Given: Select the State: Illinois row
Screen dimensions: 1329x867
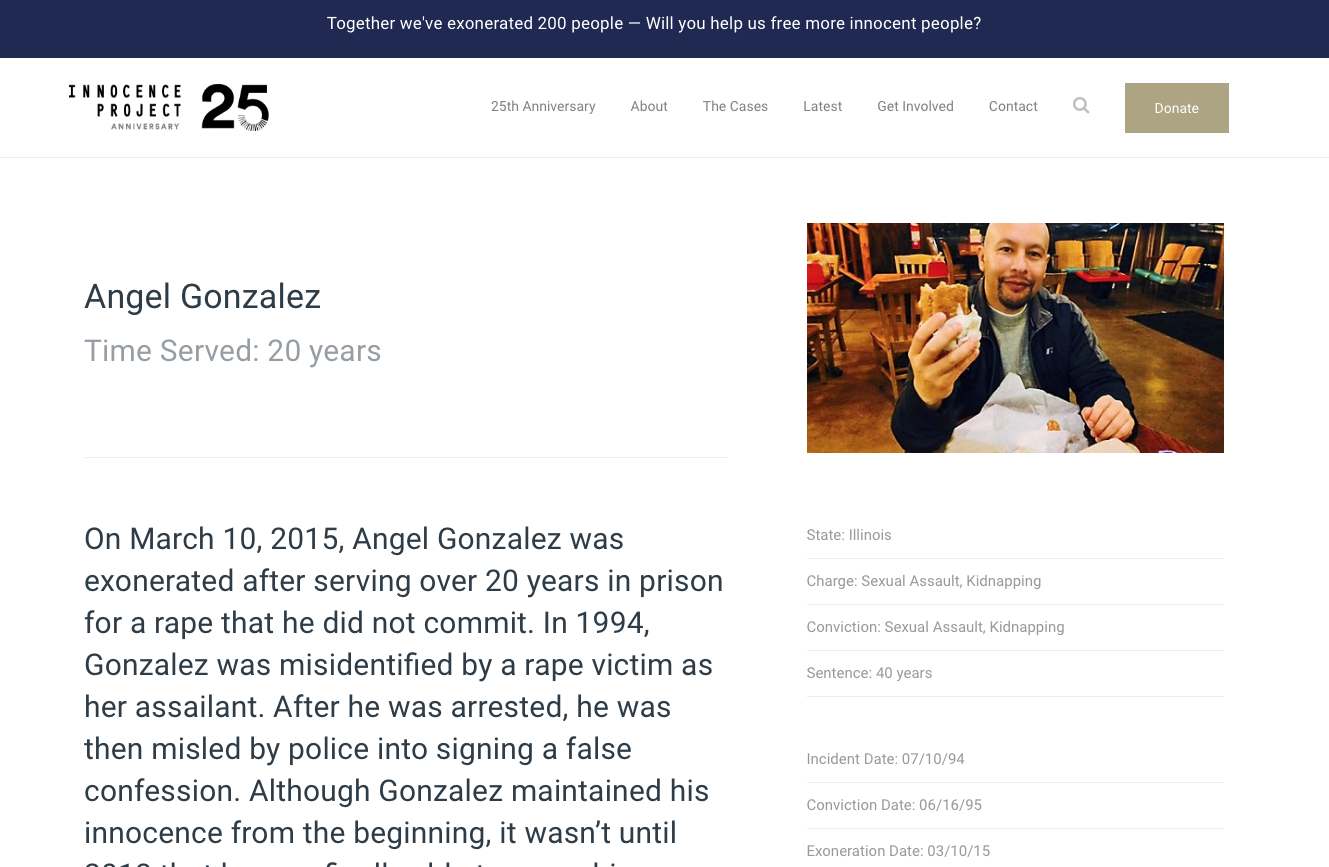Looking at the screenshot, I should coord(1015,535).
